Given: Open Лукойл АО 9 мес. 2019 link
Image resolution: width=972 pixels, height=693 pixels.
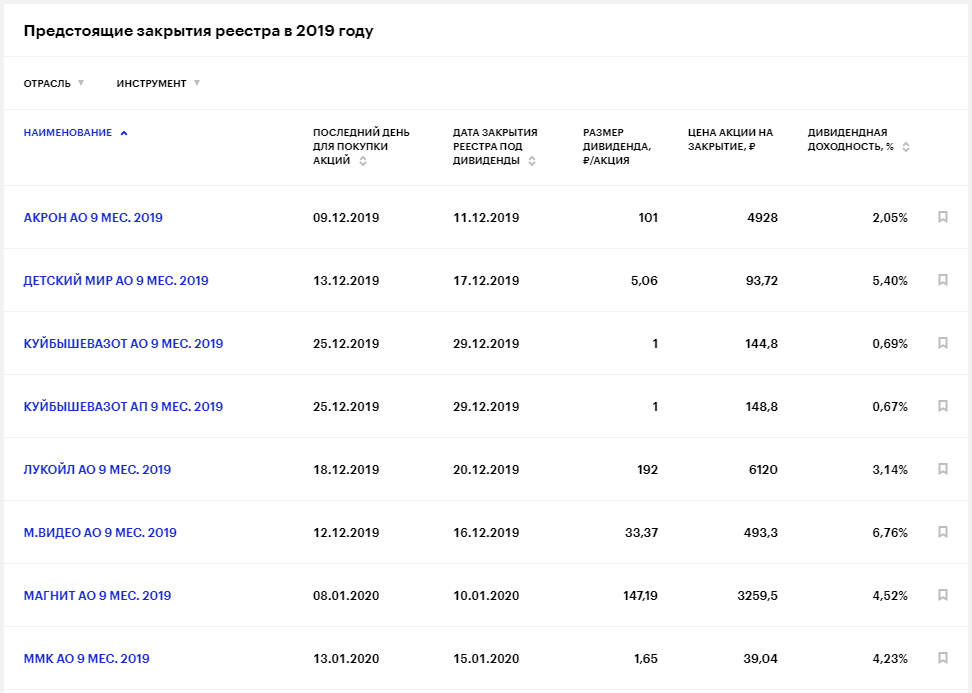Looking at the screenshot, I should pyautogui.click(x=97, y=470).
